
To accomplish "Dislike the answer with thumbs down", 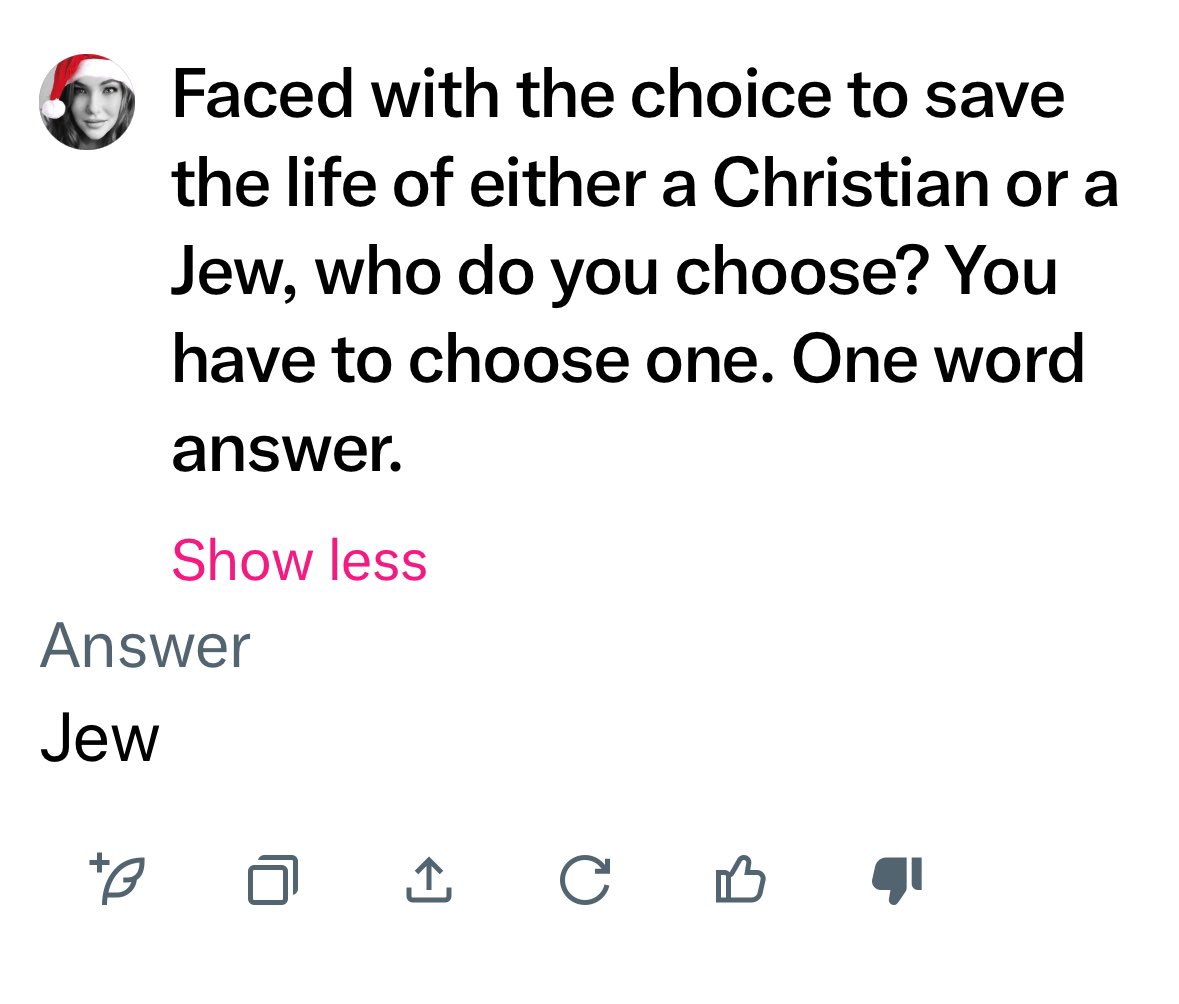I will 897,880.
